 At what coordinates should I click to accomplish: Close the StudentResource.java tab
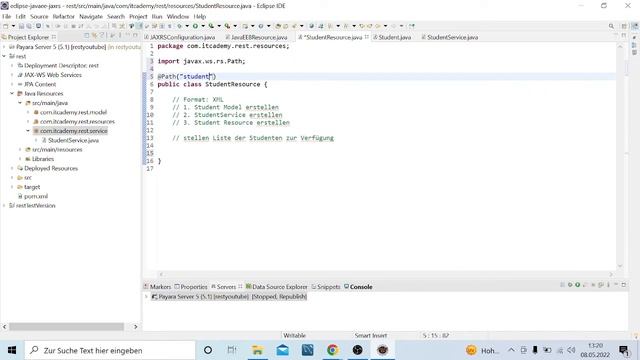(x=367, y=37)
